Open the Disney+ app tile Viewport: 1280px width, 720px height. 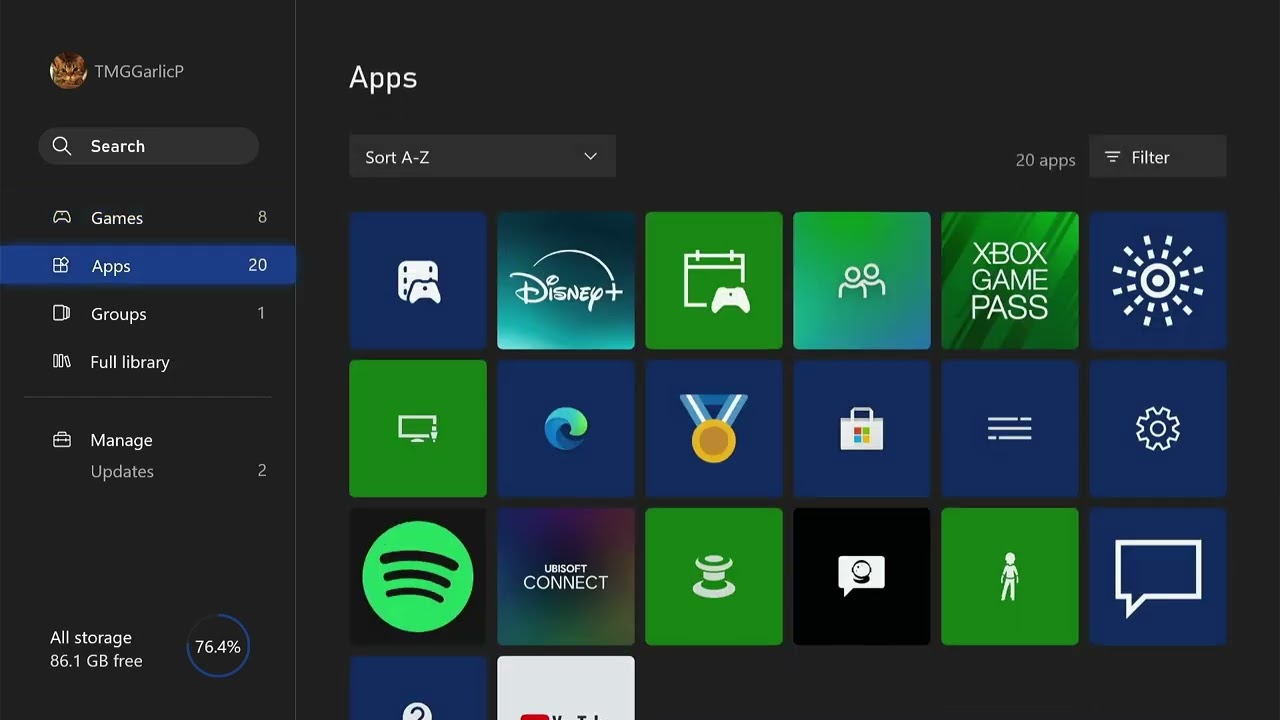coord(566,281)
